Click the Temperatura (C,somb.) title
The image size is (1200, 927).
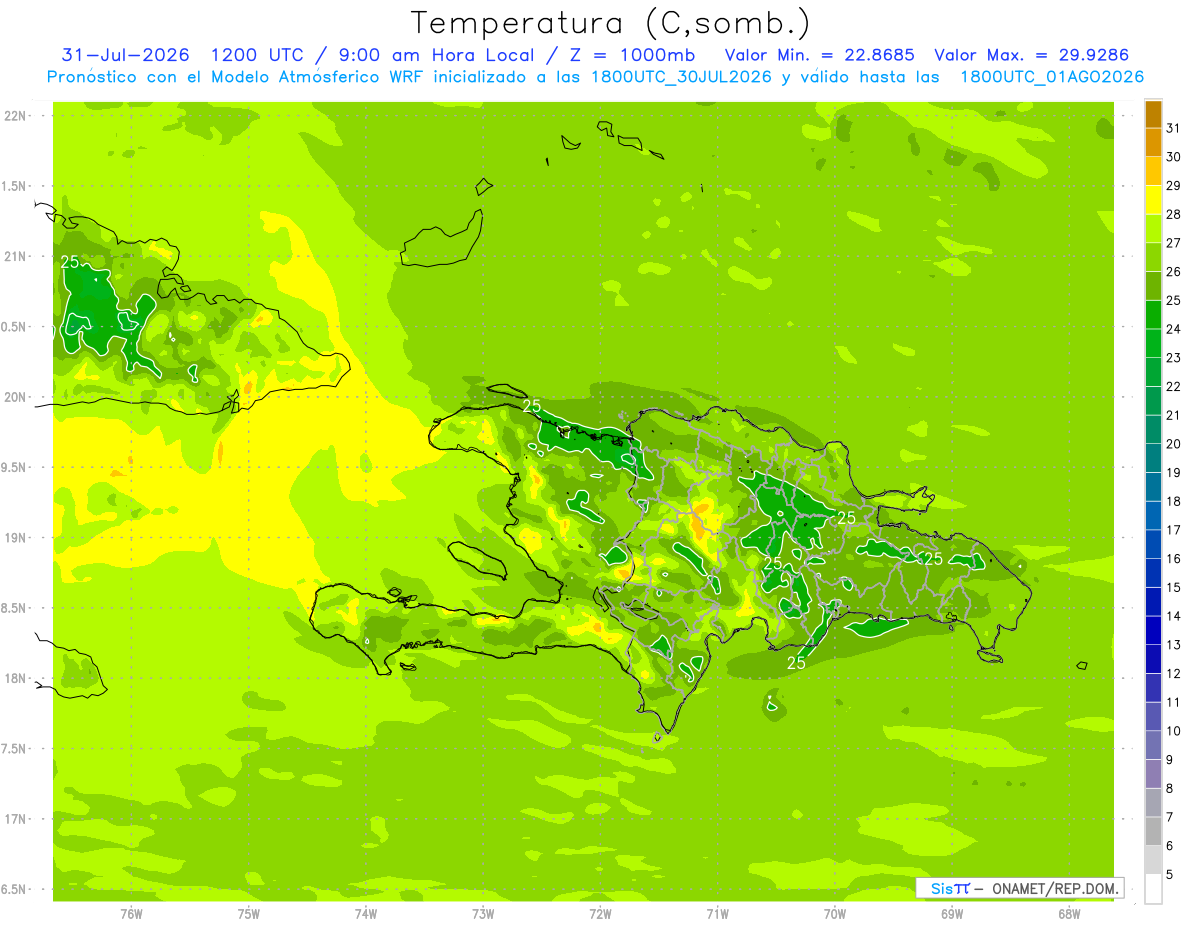coord(610,23)
